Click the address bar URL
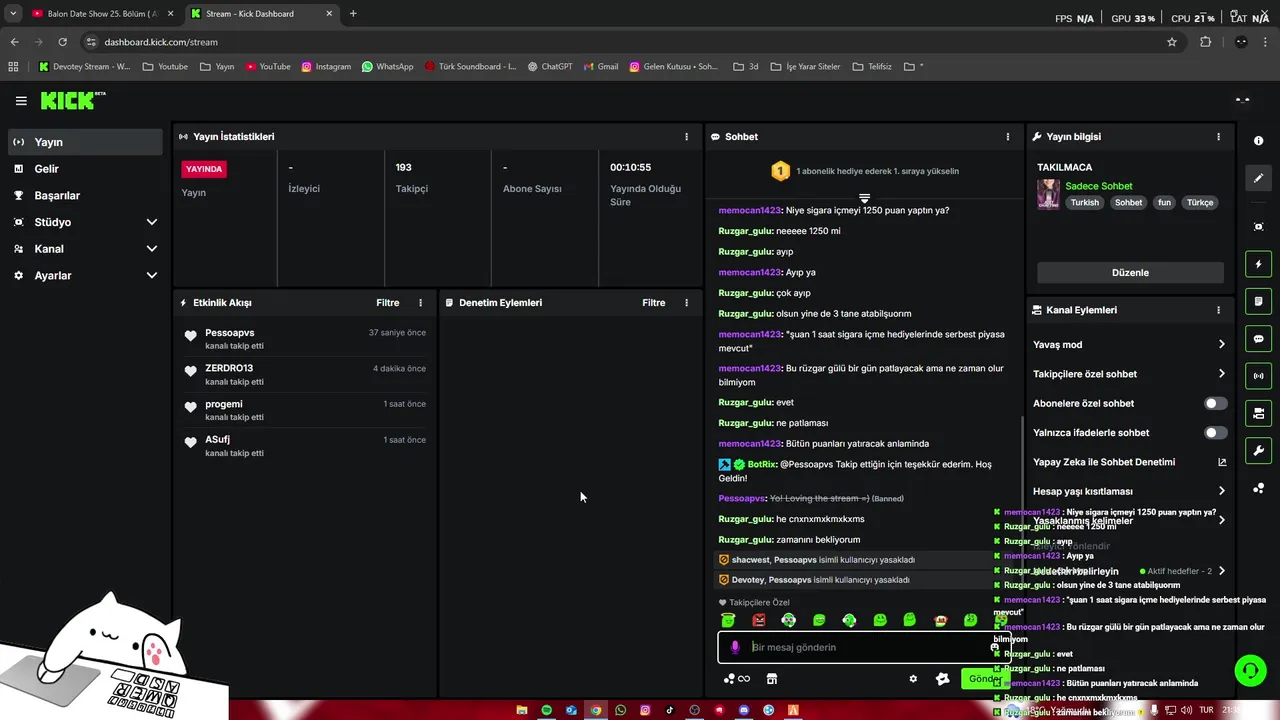This screenshot has height=720, width=1280. [x=161, y=42]
